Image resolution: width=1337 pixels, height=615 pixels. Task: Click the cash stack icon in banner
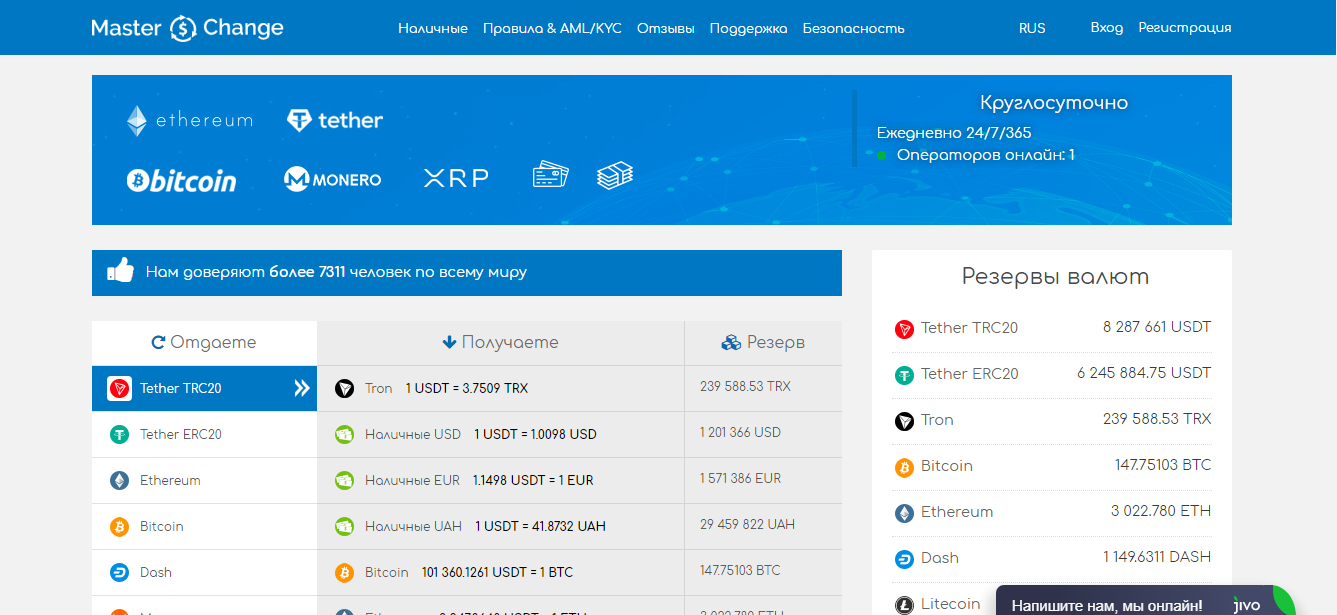615,177
